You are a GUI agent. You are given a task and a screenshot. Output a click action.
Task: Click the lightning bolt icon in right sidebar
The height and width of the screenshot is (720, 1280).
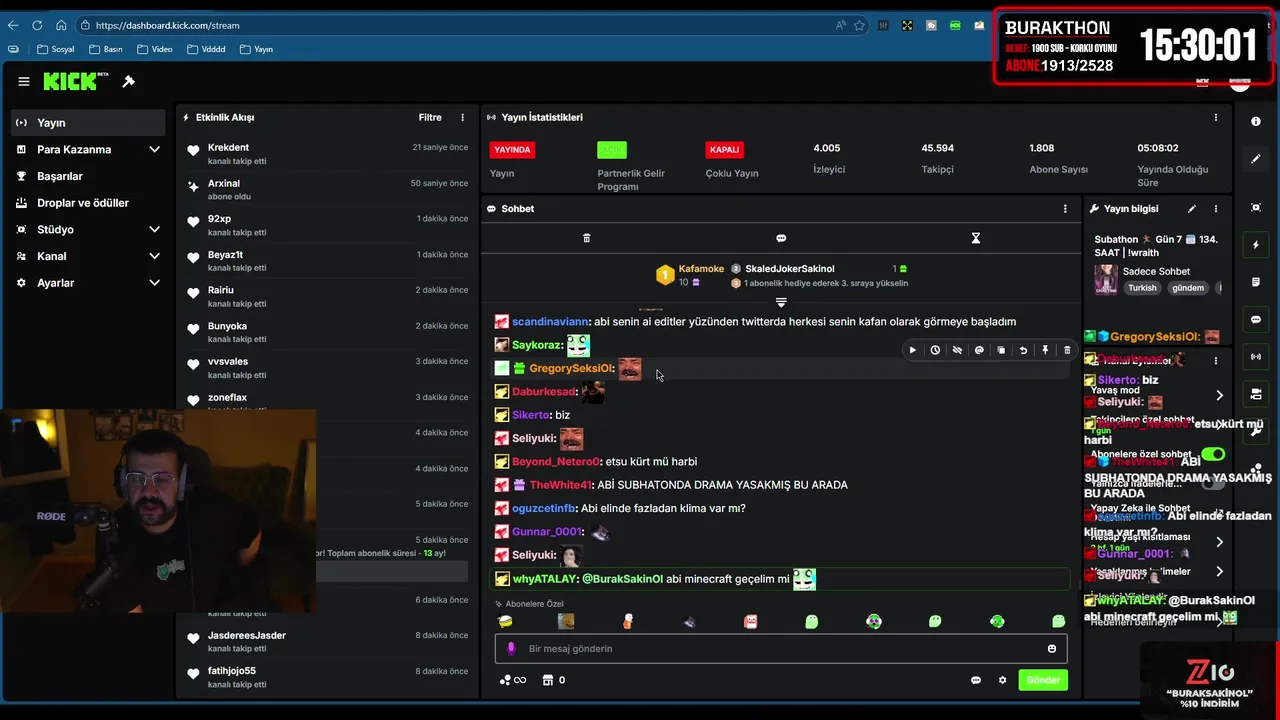point(1256,245)
